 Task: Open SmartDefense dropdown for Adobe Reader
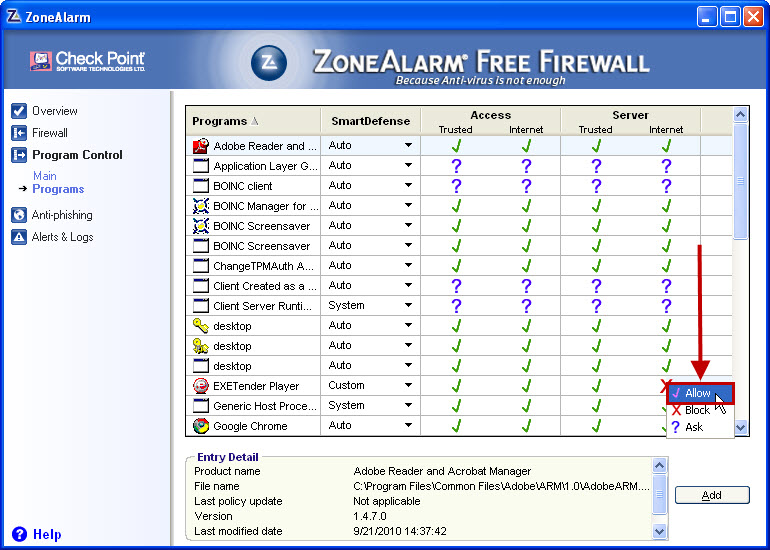(408, 145)
